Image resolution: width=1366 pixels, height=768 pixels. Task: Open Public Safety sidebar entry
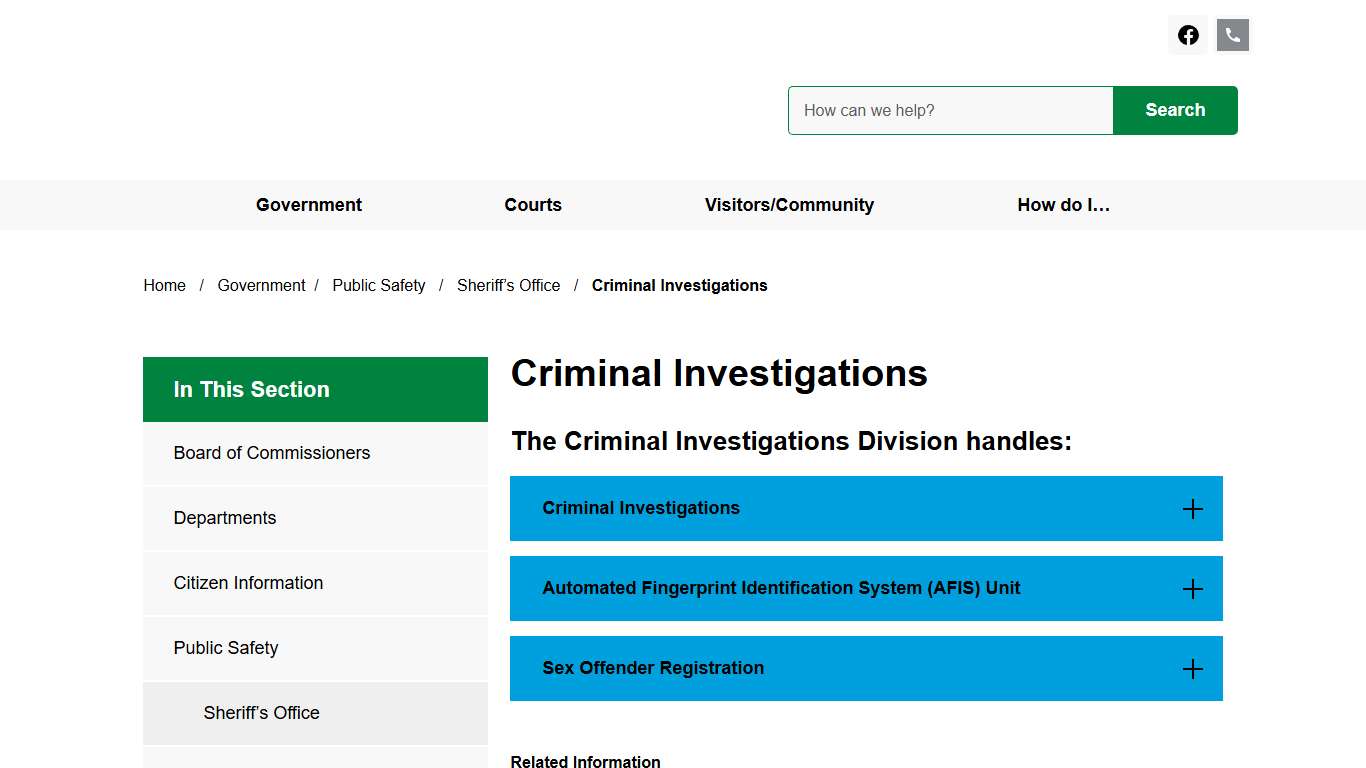pos(226,648)
